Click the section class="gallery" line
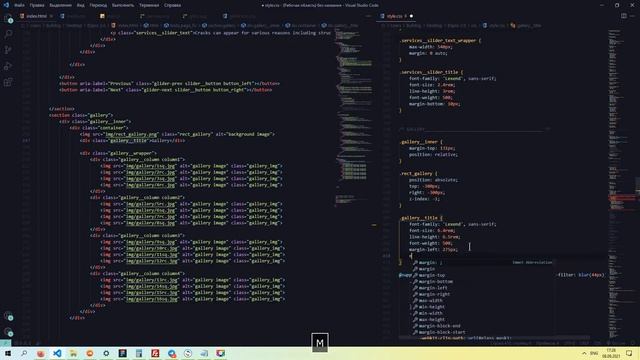Image resolution: width=640 pixels, height=360 pixels. [x=81, y=115]
